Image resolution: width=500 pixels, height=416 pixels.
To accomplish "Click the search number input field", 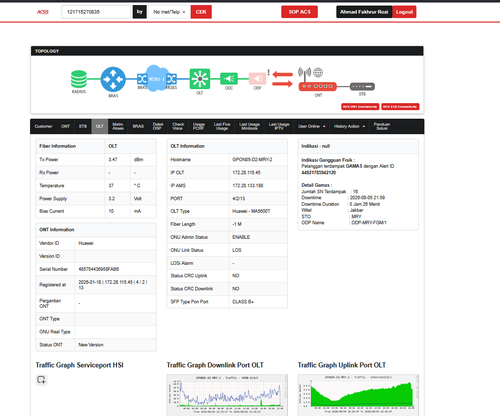I will [96, 12].
